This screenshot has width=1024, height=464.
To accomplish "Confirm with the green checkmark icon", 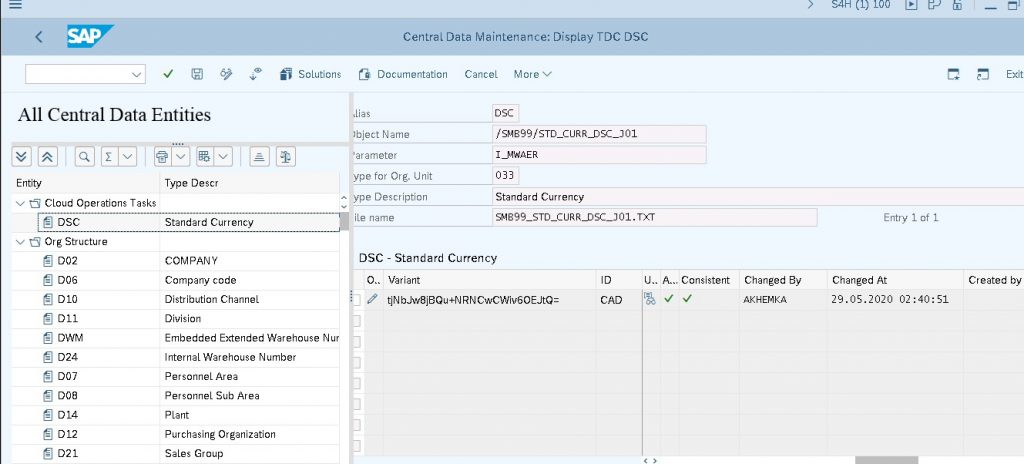I will pos(168,74).
